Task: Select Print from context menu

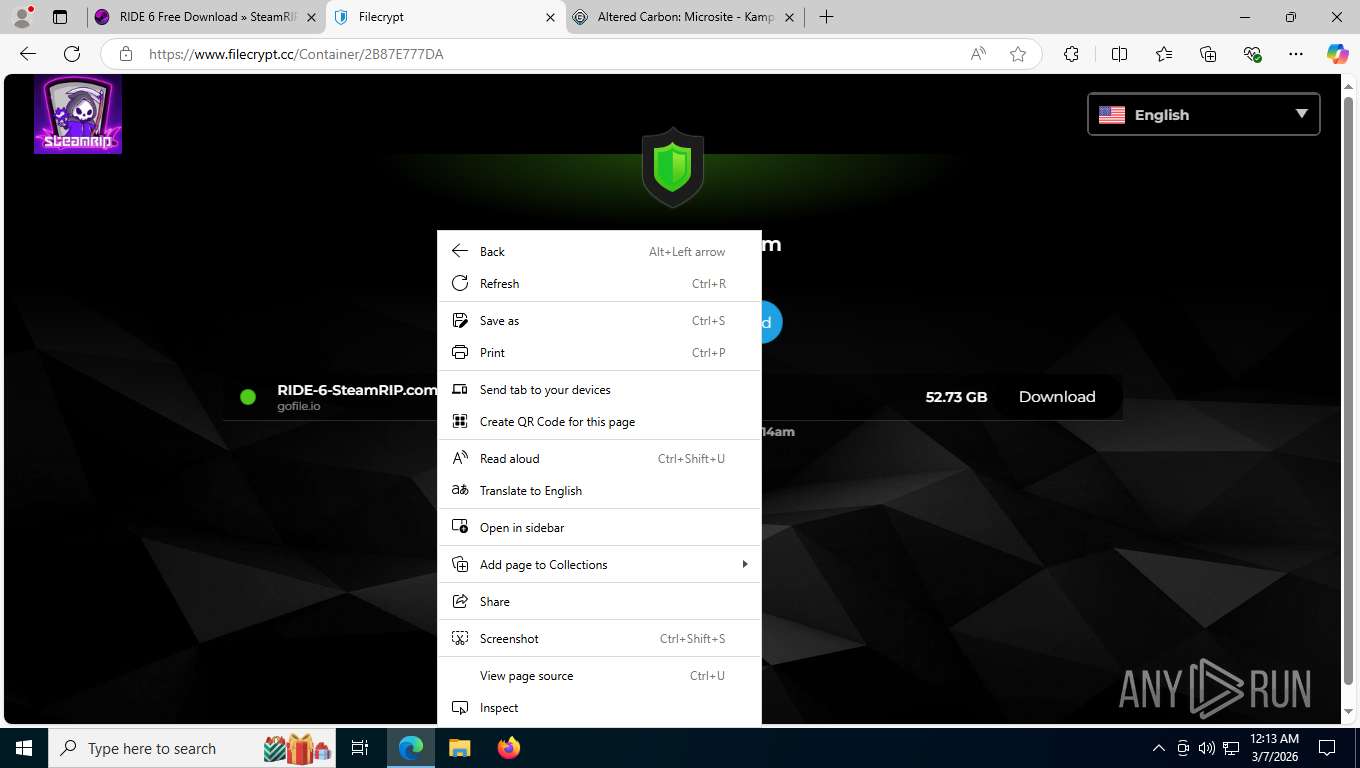Action: tap(600, 353)
